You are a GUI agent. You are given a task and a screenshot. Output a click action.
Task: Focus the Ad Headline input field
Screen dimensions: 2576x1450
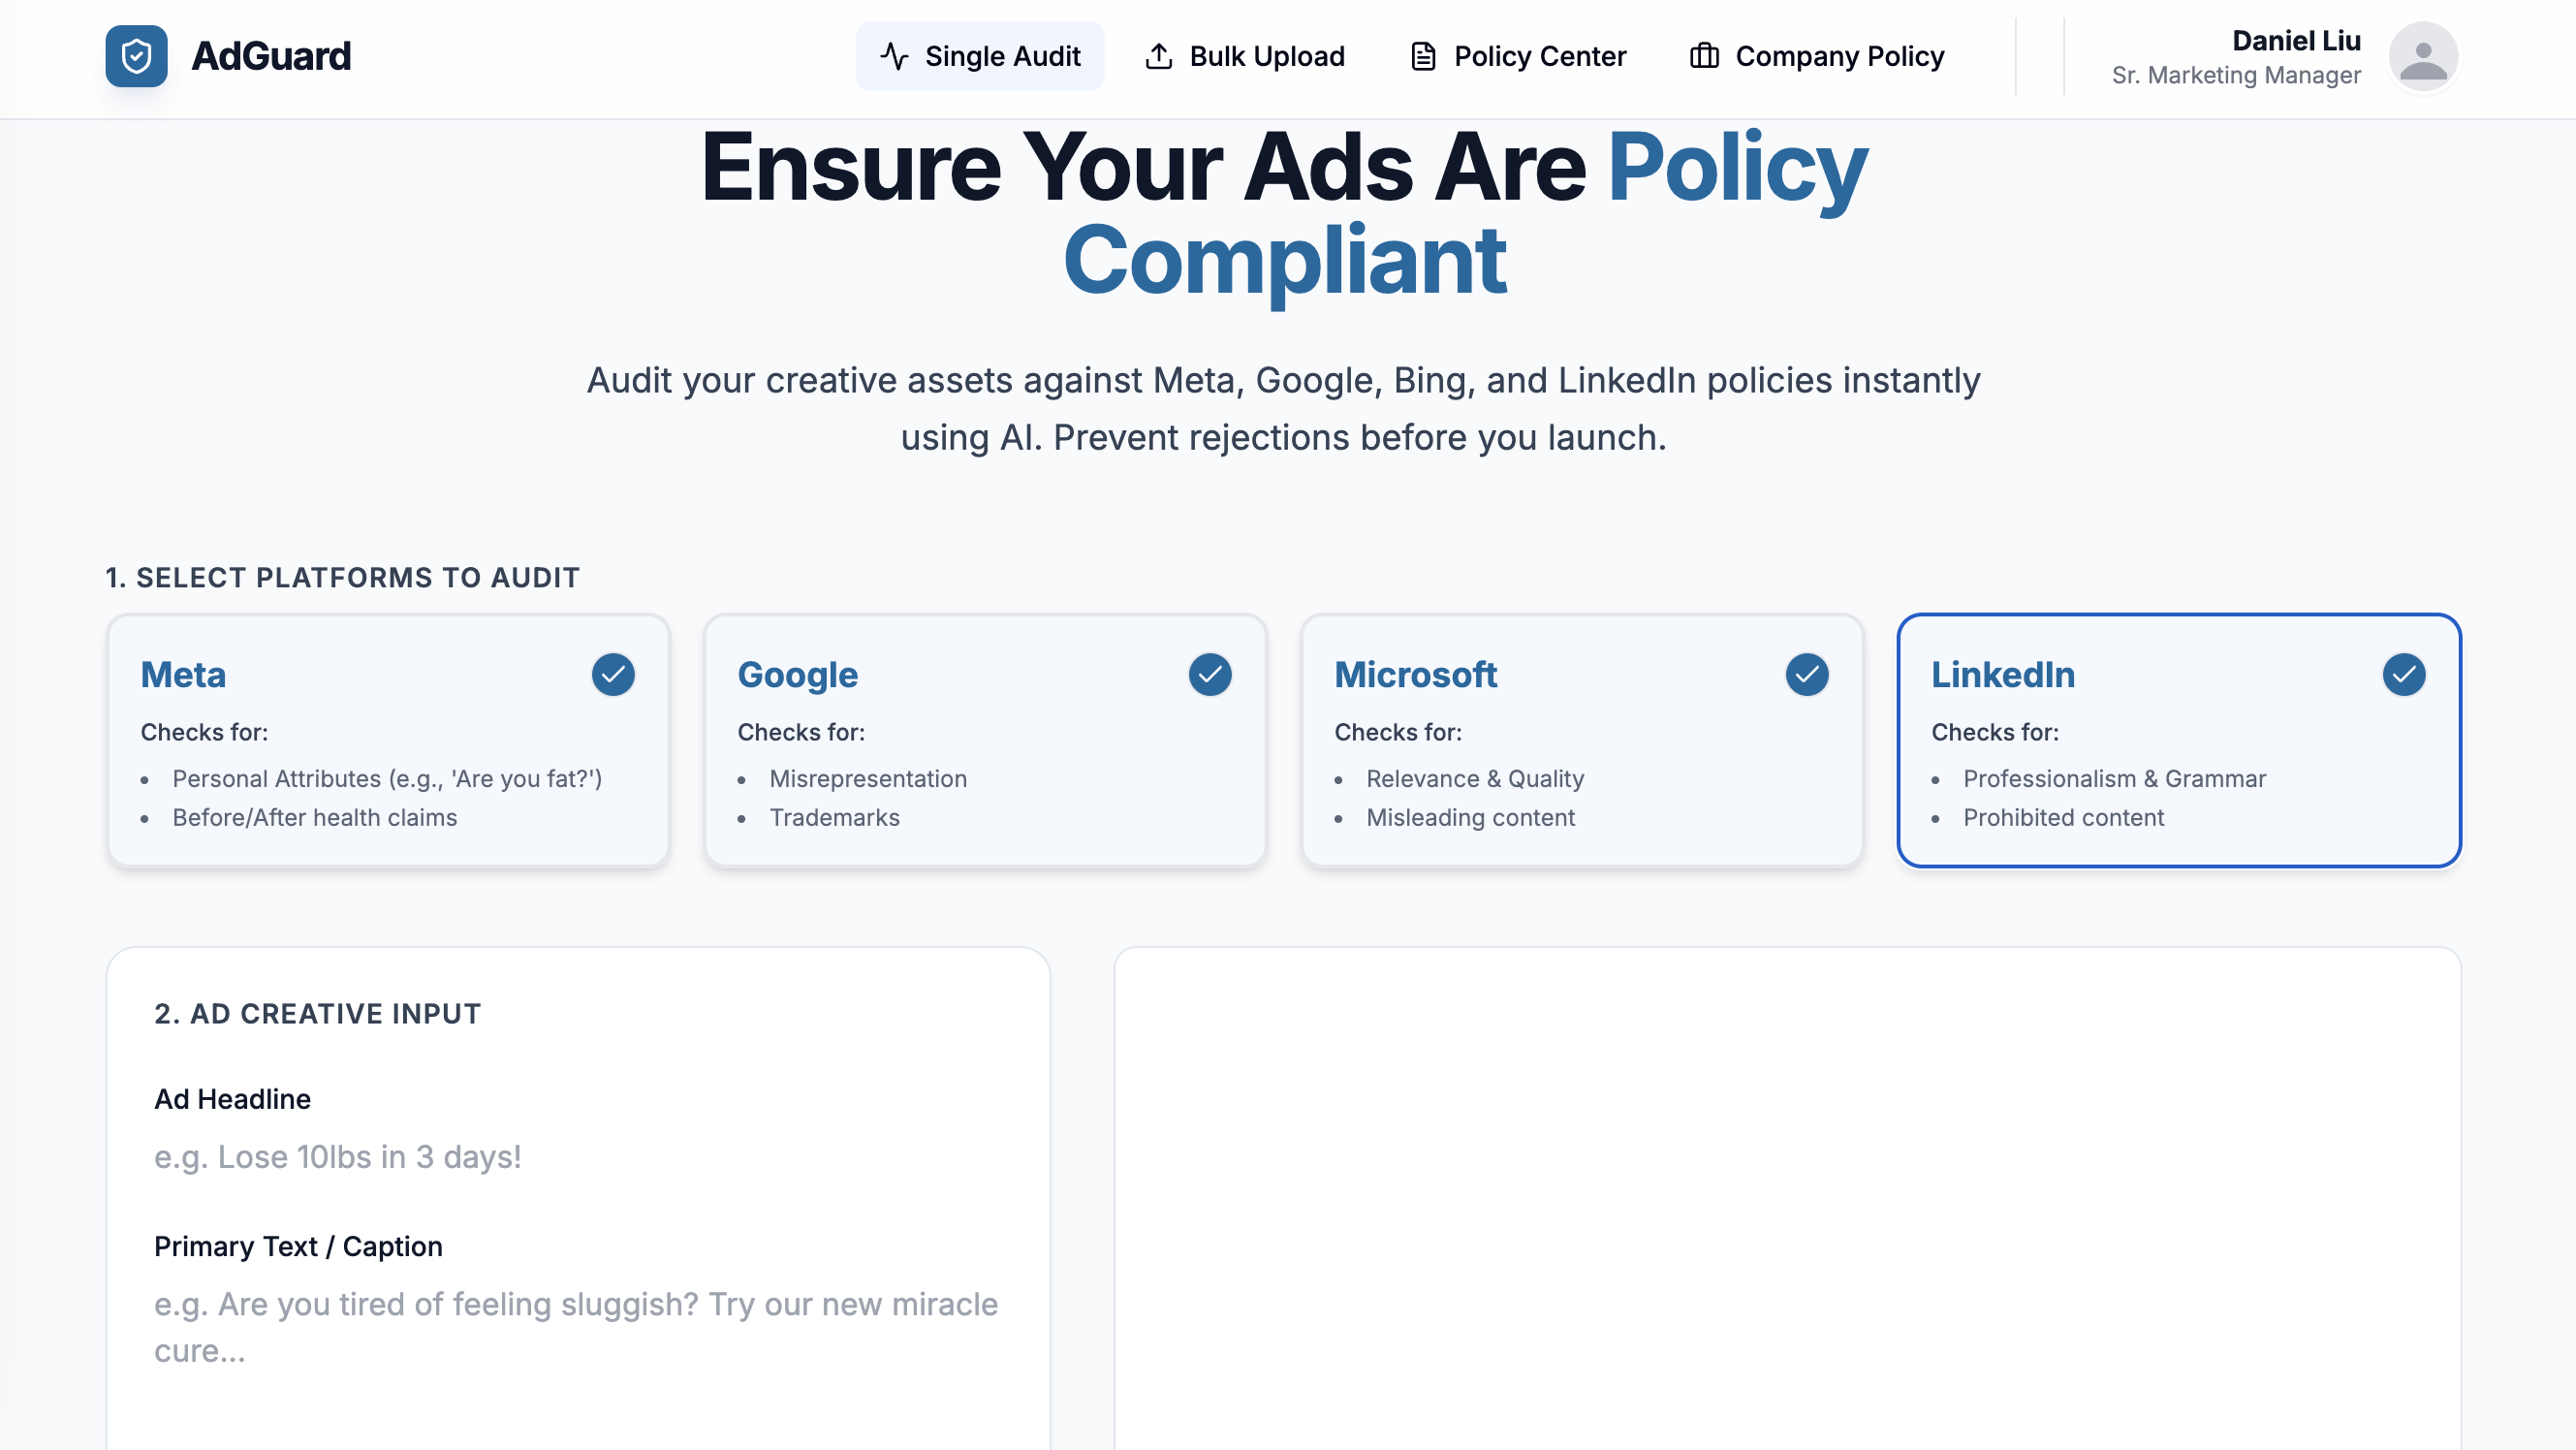click(x=577, y=1157)
